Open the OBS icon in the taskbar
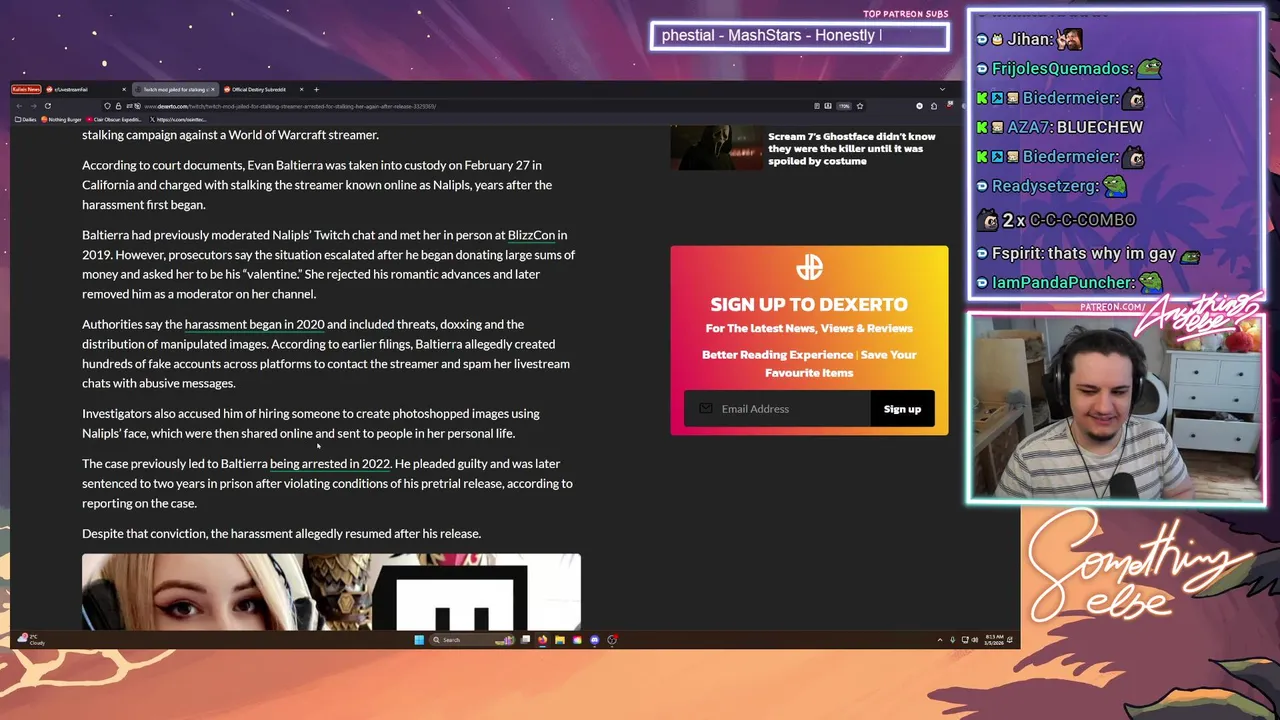 pyautogui.click(x=612, y=640)
